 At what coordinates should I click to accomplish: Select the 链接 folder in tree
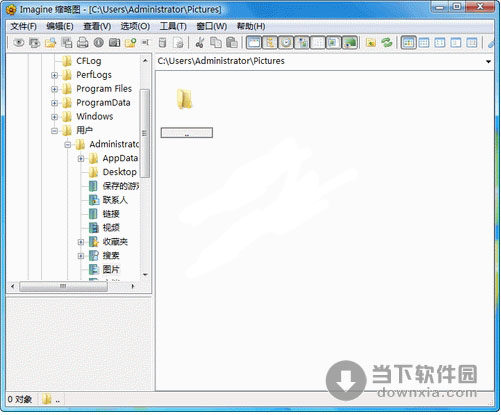pos(111,214)
